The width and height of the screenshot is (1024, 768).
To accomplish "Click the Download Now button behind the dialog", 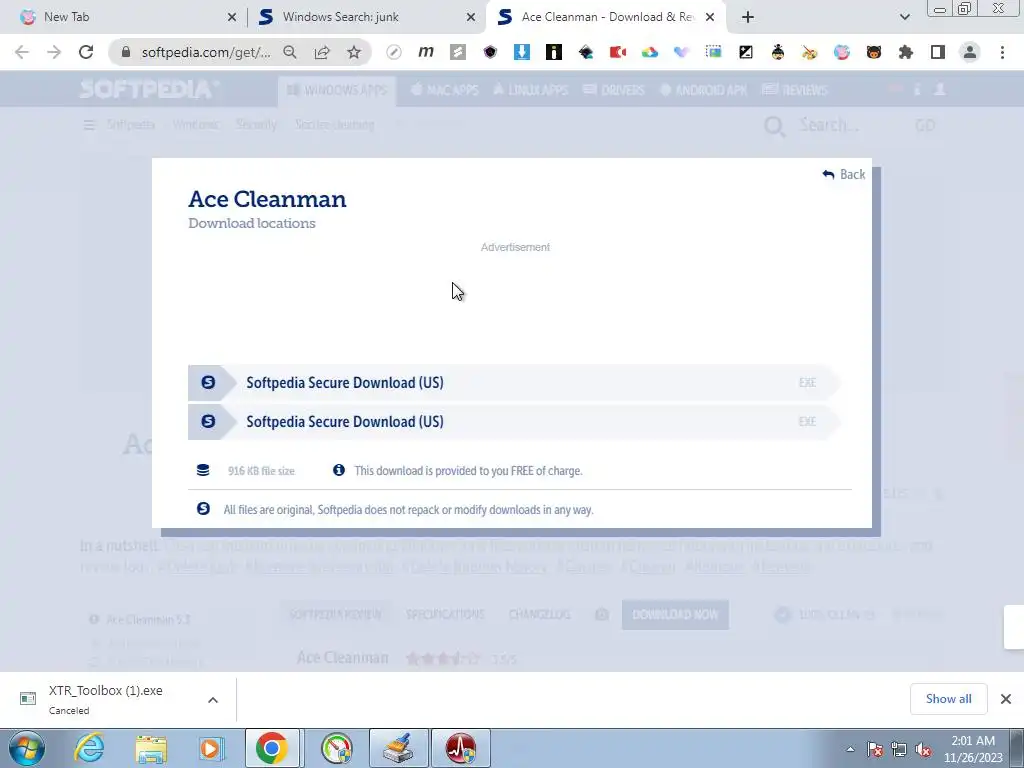I will point(675,615).
